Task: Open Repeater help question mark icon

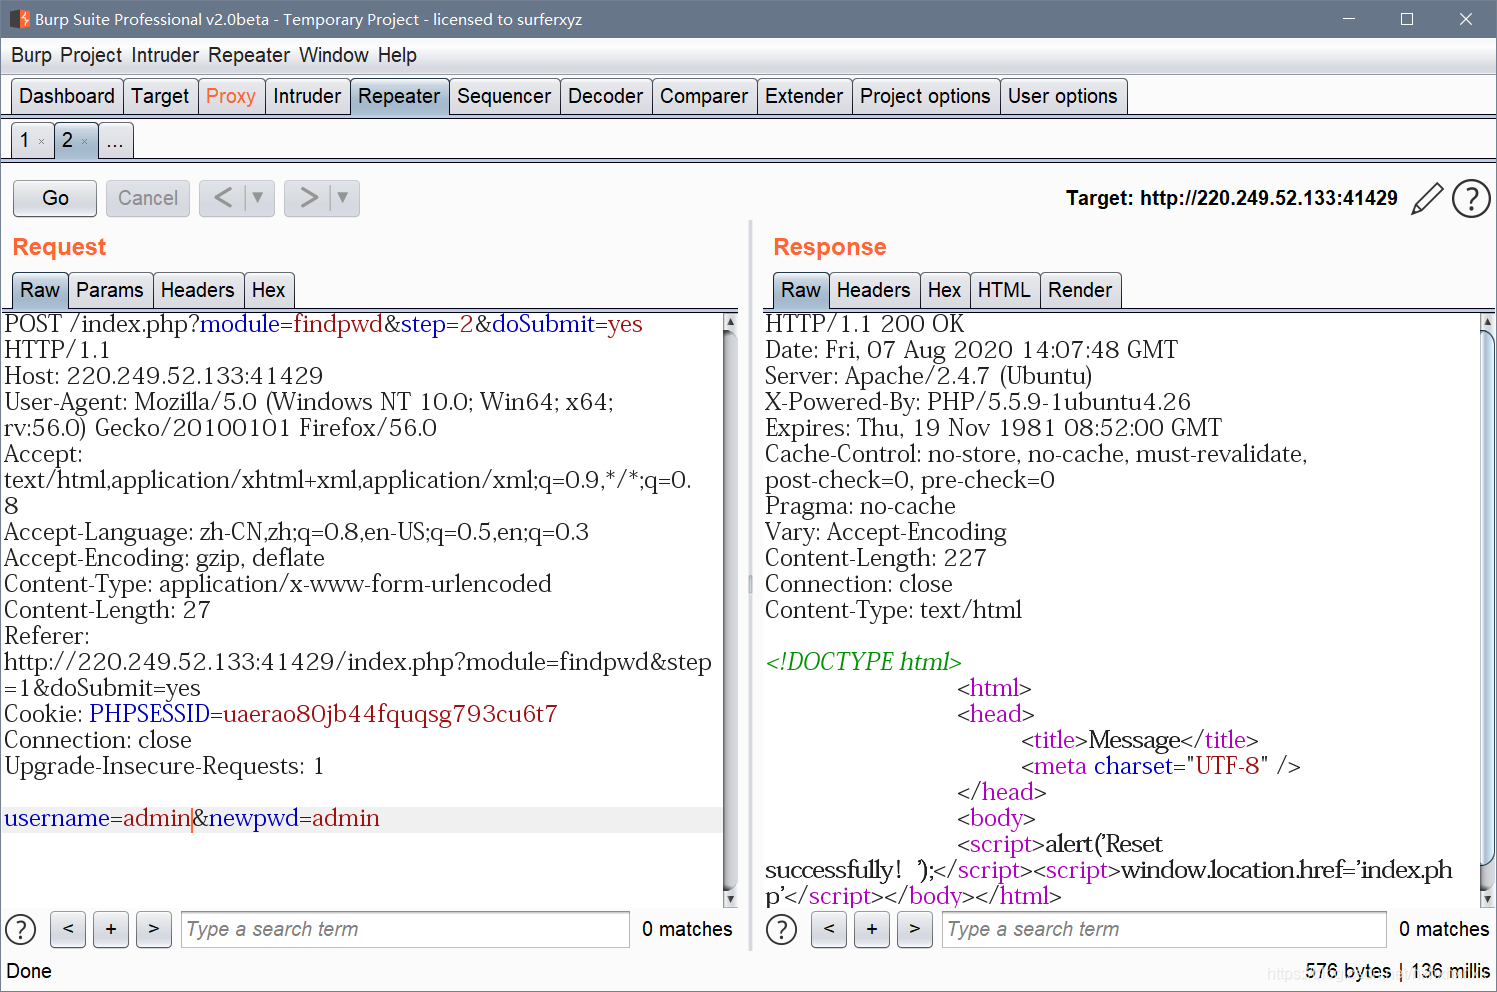Action: (1471, 198)
